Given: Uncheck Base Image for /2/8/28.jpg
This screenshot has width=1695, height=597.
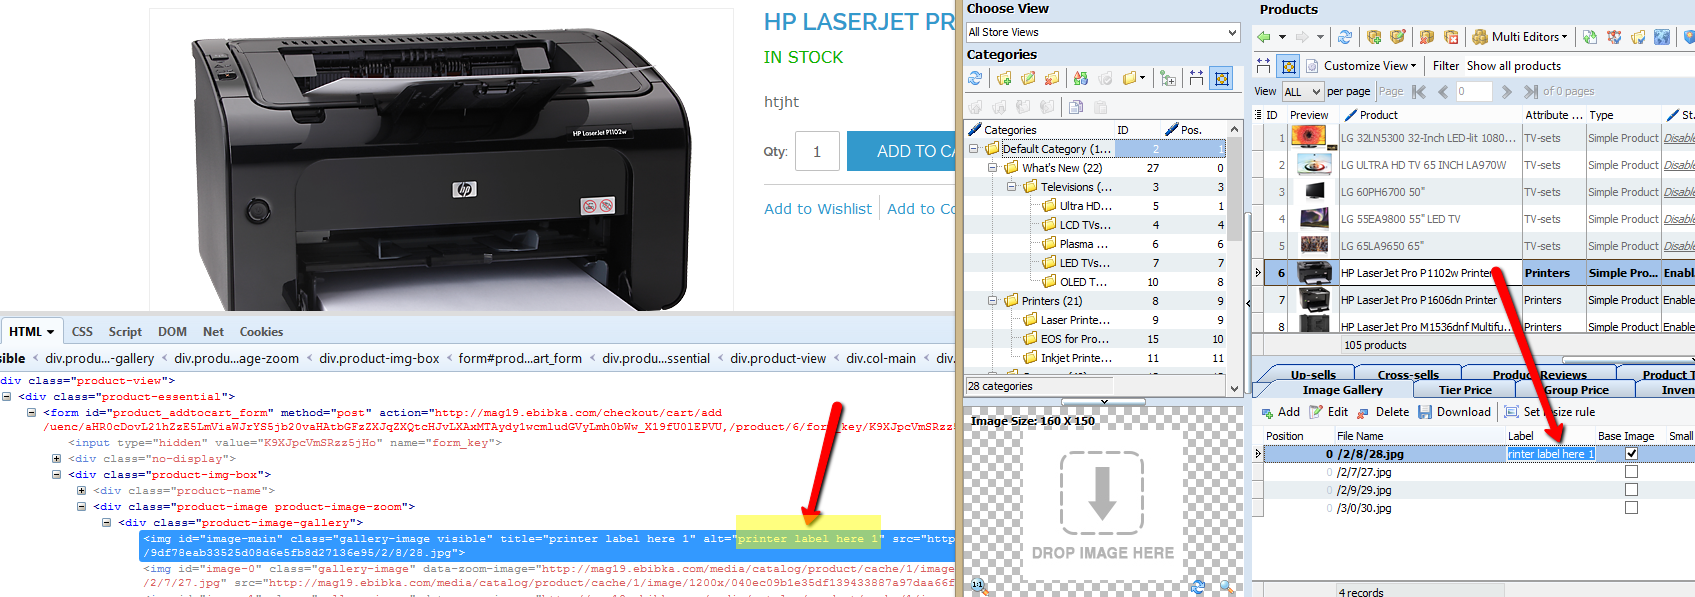Looking at the screenshot, I should (1631, 454).
